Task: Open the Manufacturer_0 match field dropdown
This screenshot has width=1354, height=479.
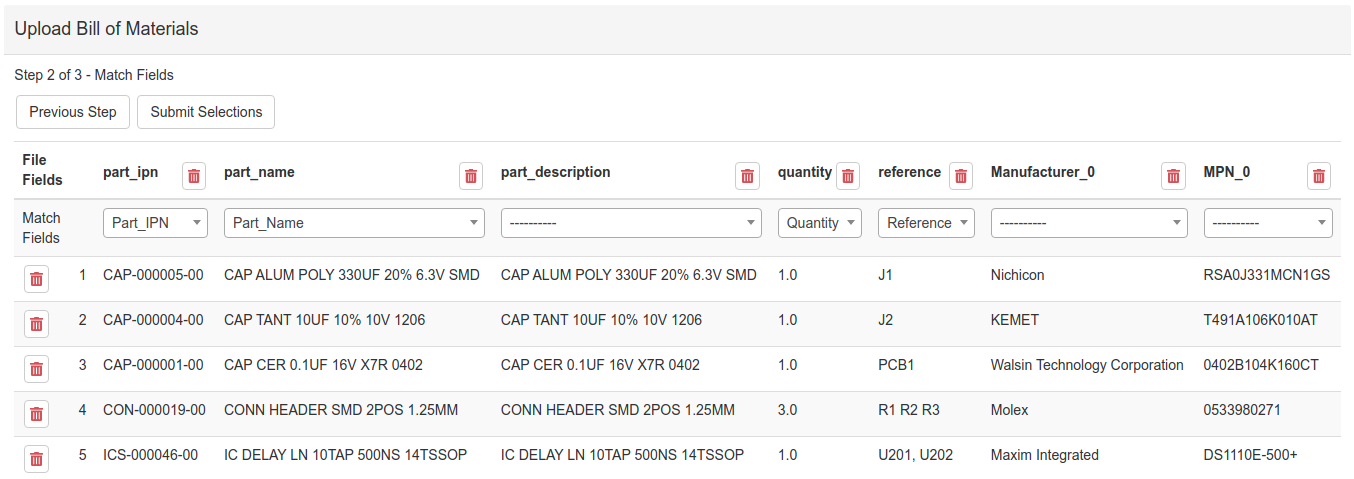Action: tap(1089, 223)
